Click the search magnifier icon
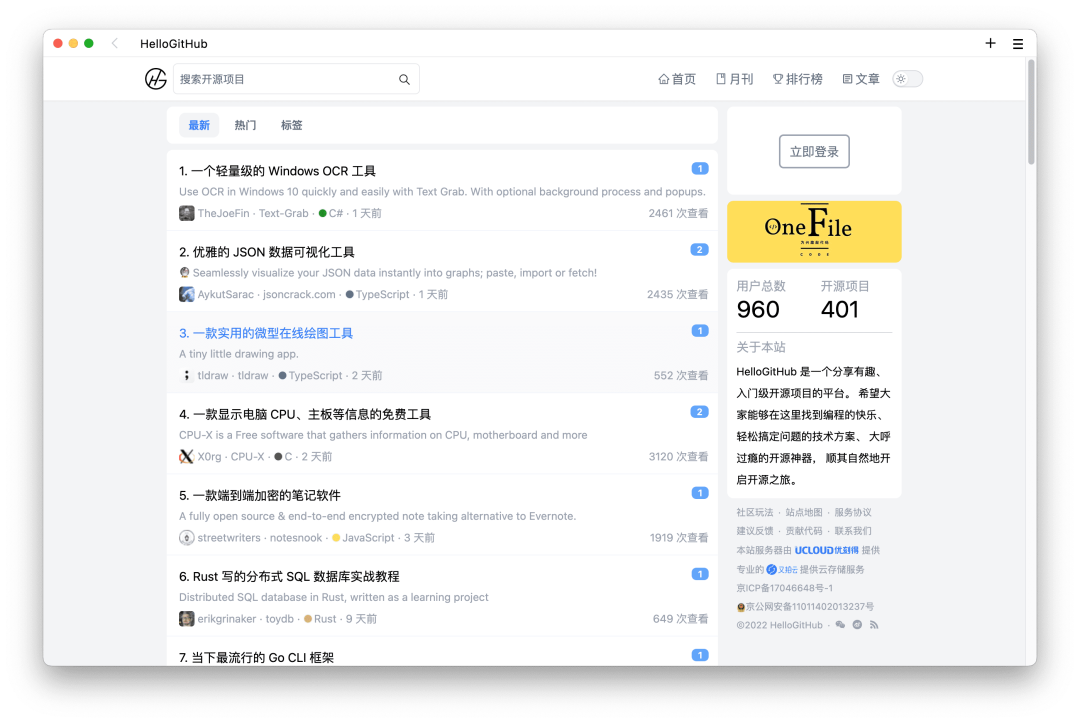Image resolution: width=1080 pixels, height=723 pixels. pyautogui.click(x=404, y=79)
